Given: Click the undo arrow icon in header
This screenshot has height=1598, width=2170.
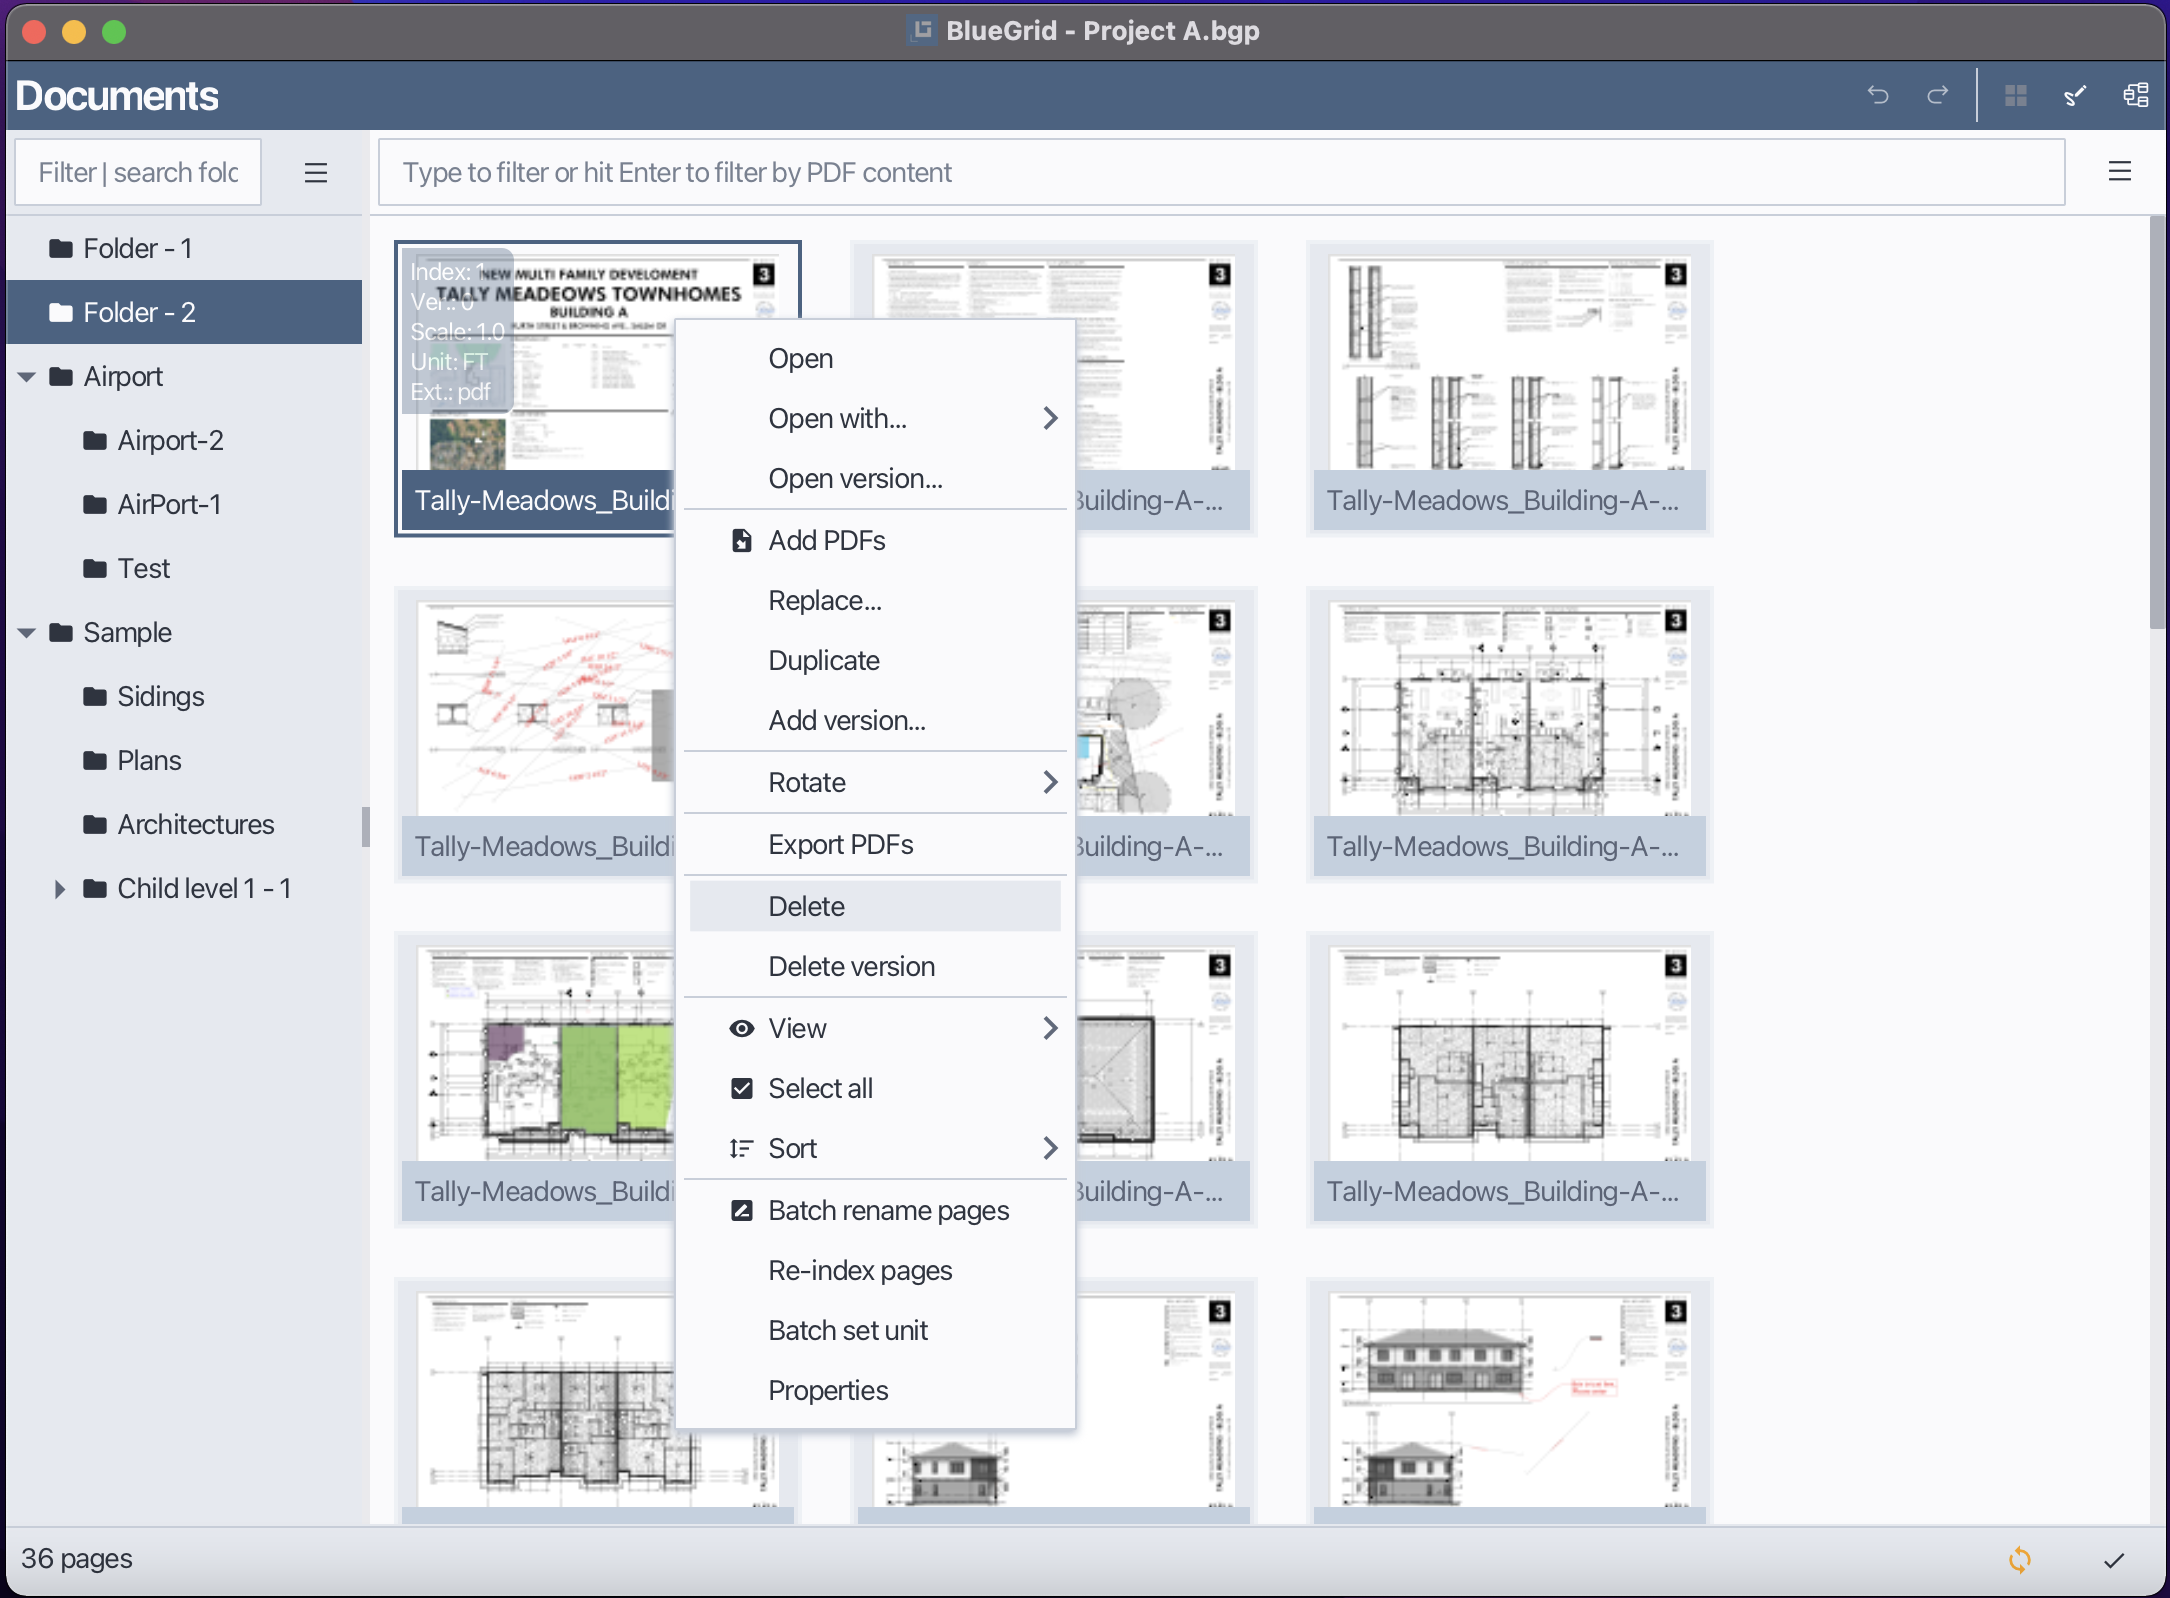Looking at the screenshot, I should (x=1877, y=95).
